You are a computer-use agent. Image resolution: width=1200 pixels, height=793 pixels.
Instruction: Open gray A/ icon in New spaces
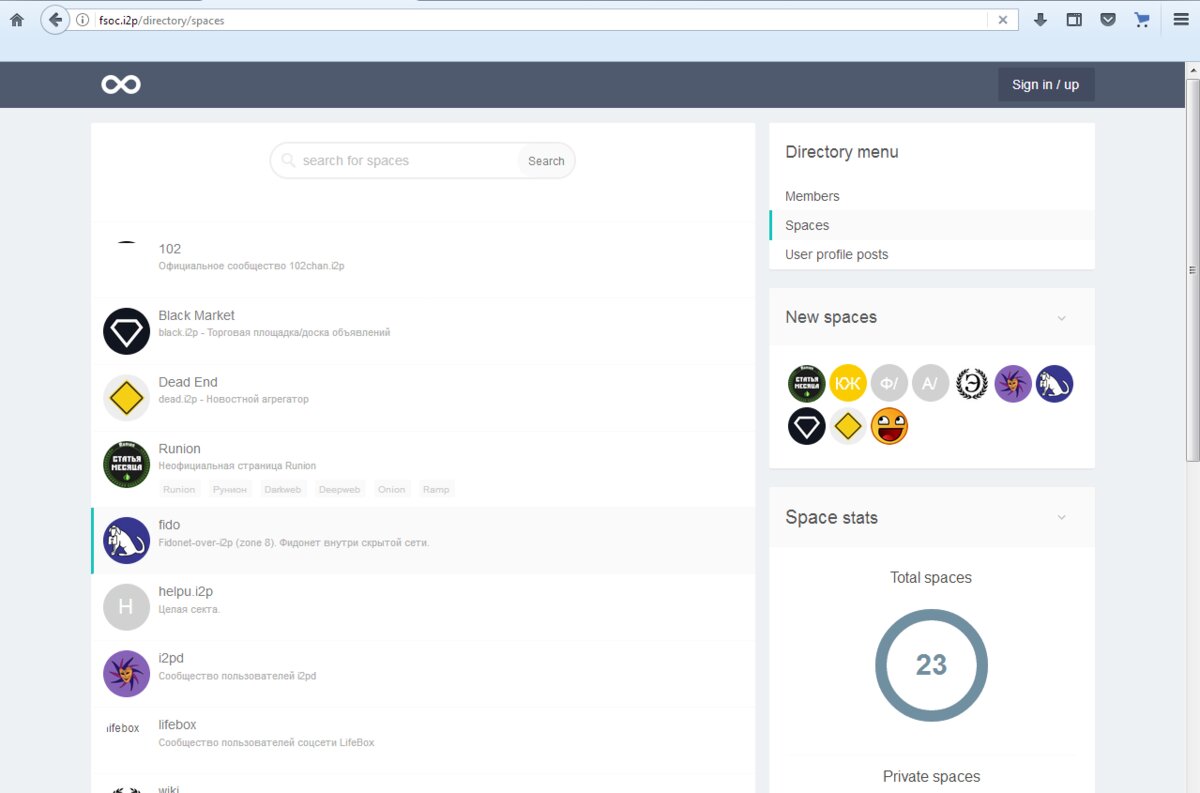click(x=930, y=384)
